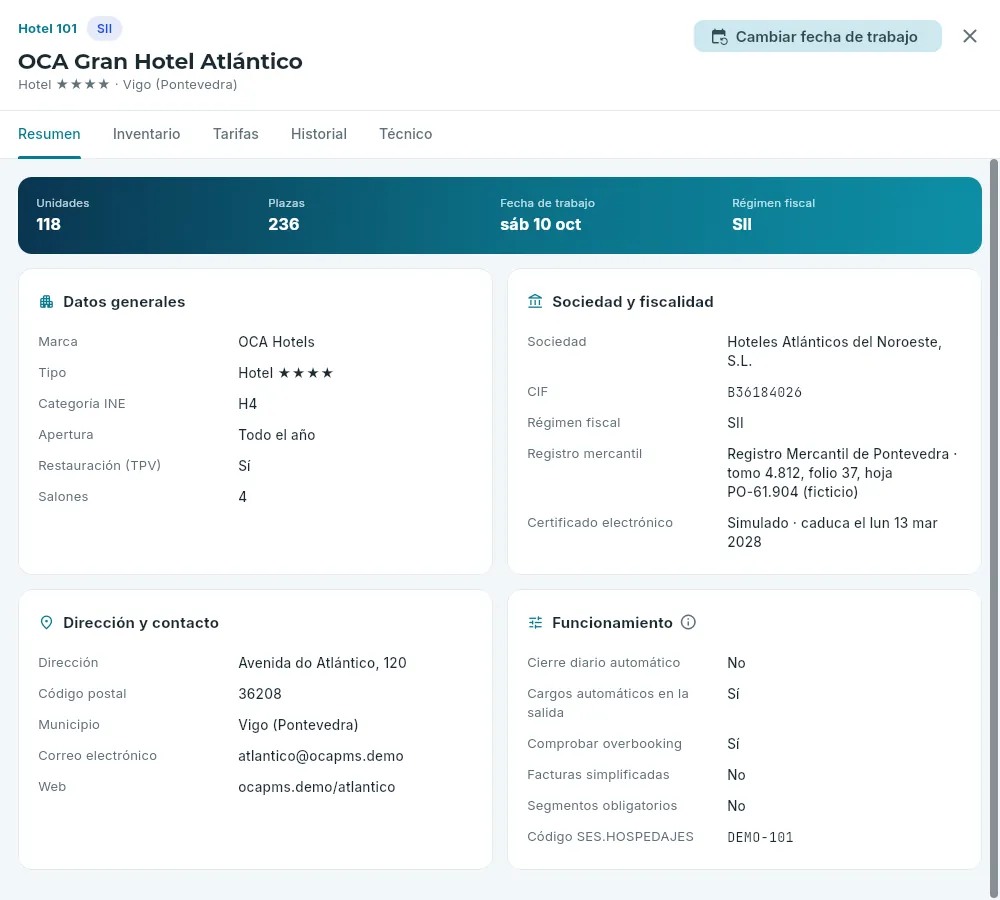
Task: Click the Certificado electrónico expiry text
Action: (x=832, y=532)
